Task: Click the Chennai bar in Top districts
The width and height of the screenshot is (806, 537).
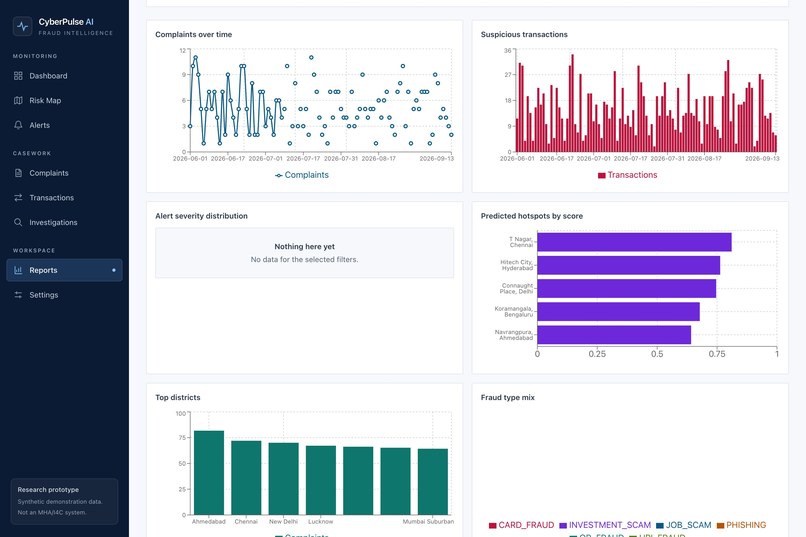Action: [x=246, y=478]
